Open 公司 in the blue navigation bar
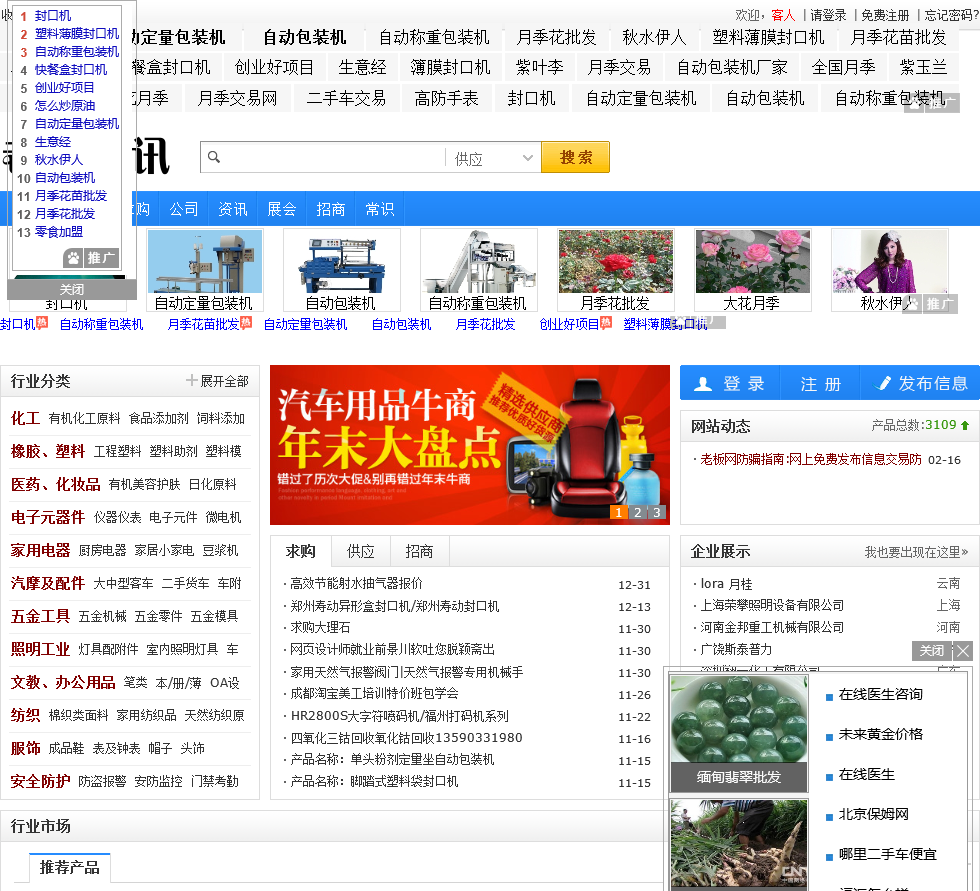 click(x=184, y=209)
